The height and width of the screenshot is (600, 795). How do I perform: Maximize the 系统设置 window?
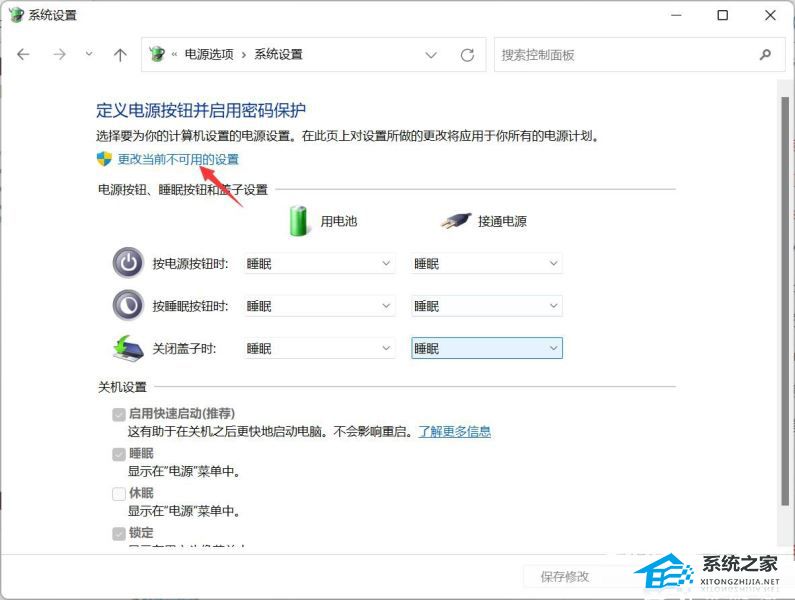coord(722,15)
